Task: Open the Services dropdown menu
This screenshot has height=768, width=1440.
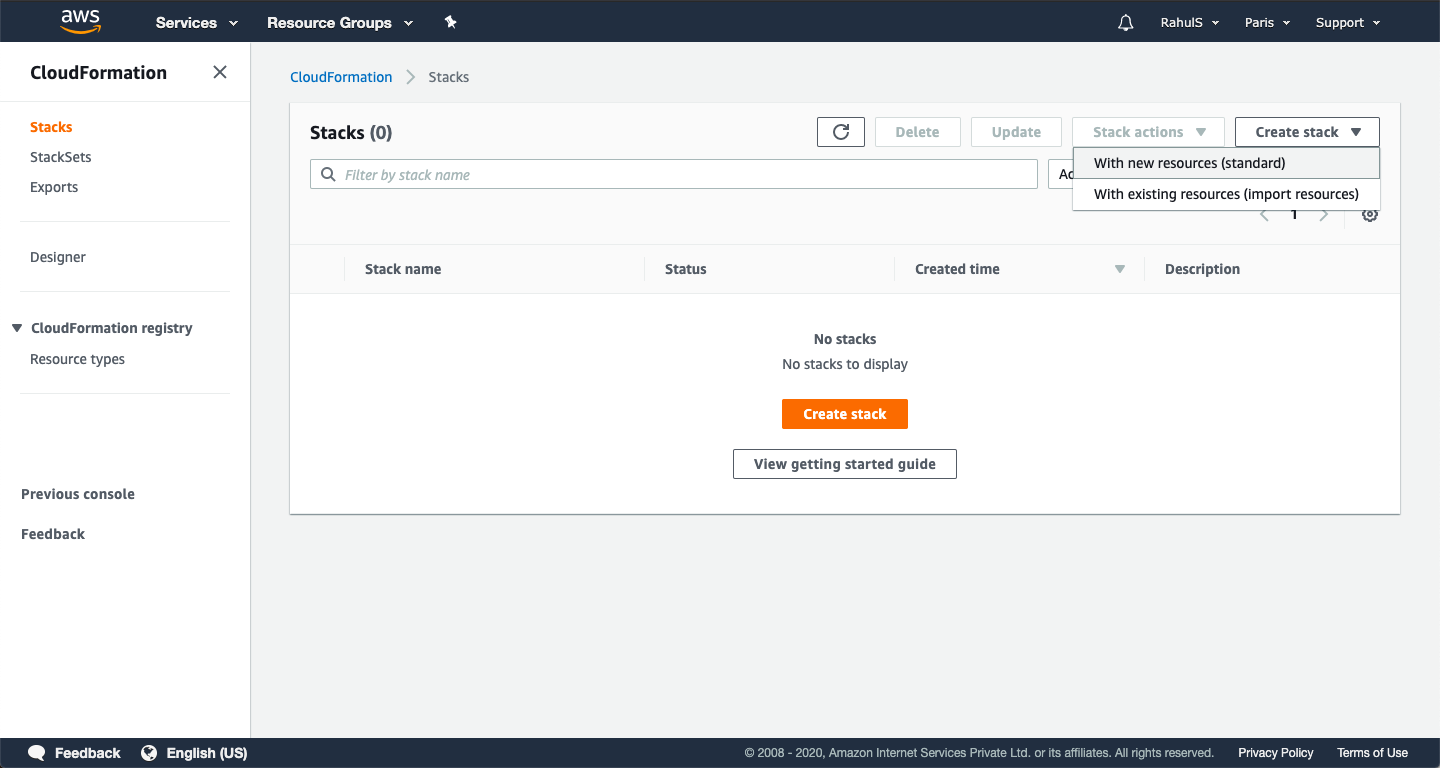Action: point(197,23)
